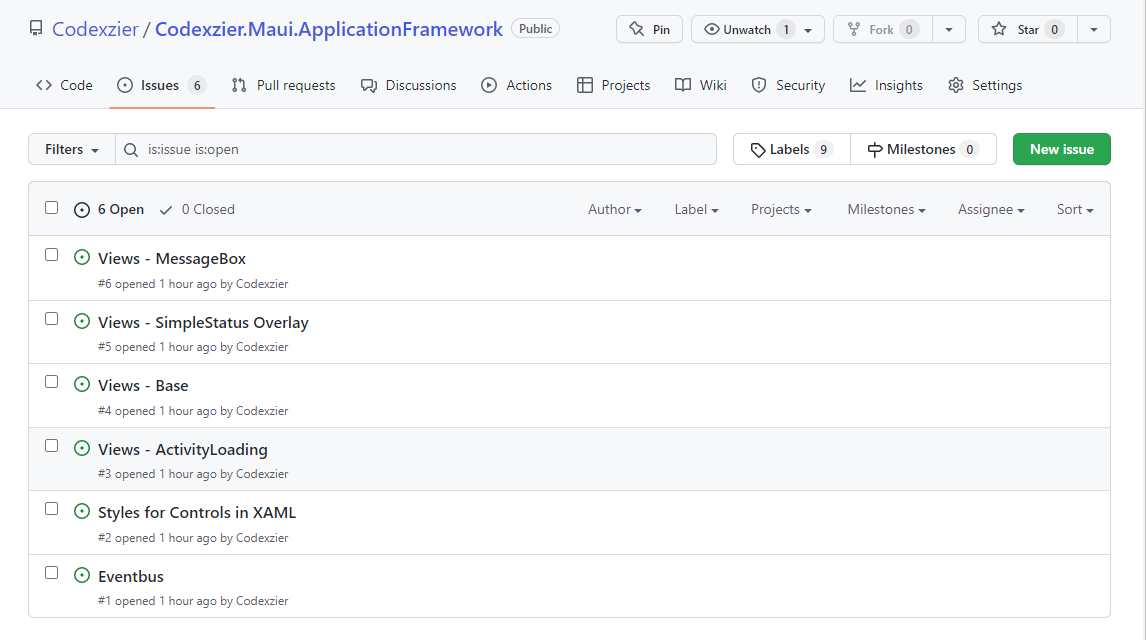Open the Sort dropdown

pos(1075,210)
